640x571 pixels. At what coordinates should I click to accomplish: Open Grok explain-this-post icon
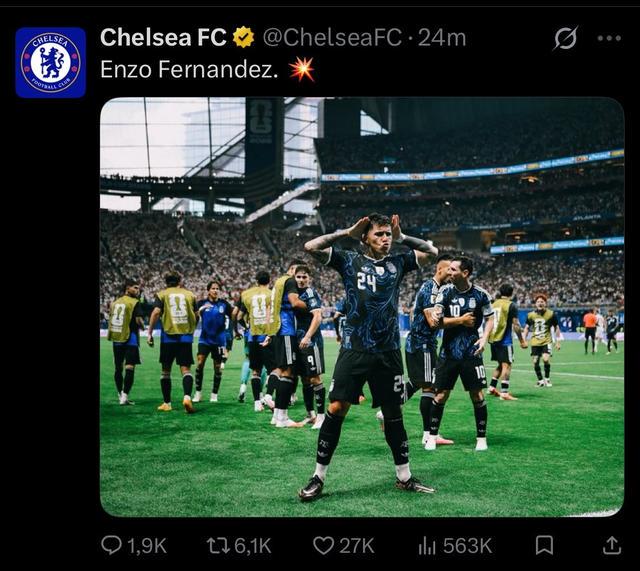[x=566, y=38]
